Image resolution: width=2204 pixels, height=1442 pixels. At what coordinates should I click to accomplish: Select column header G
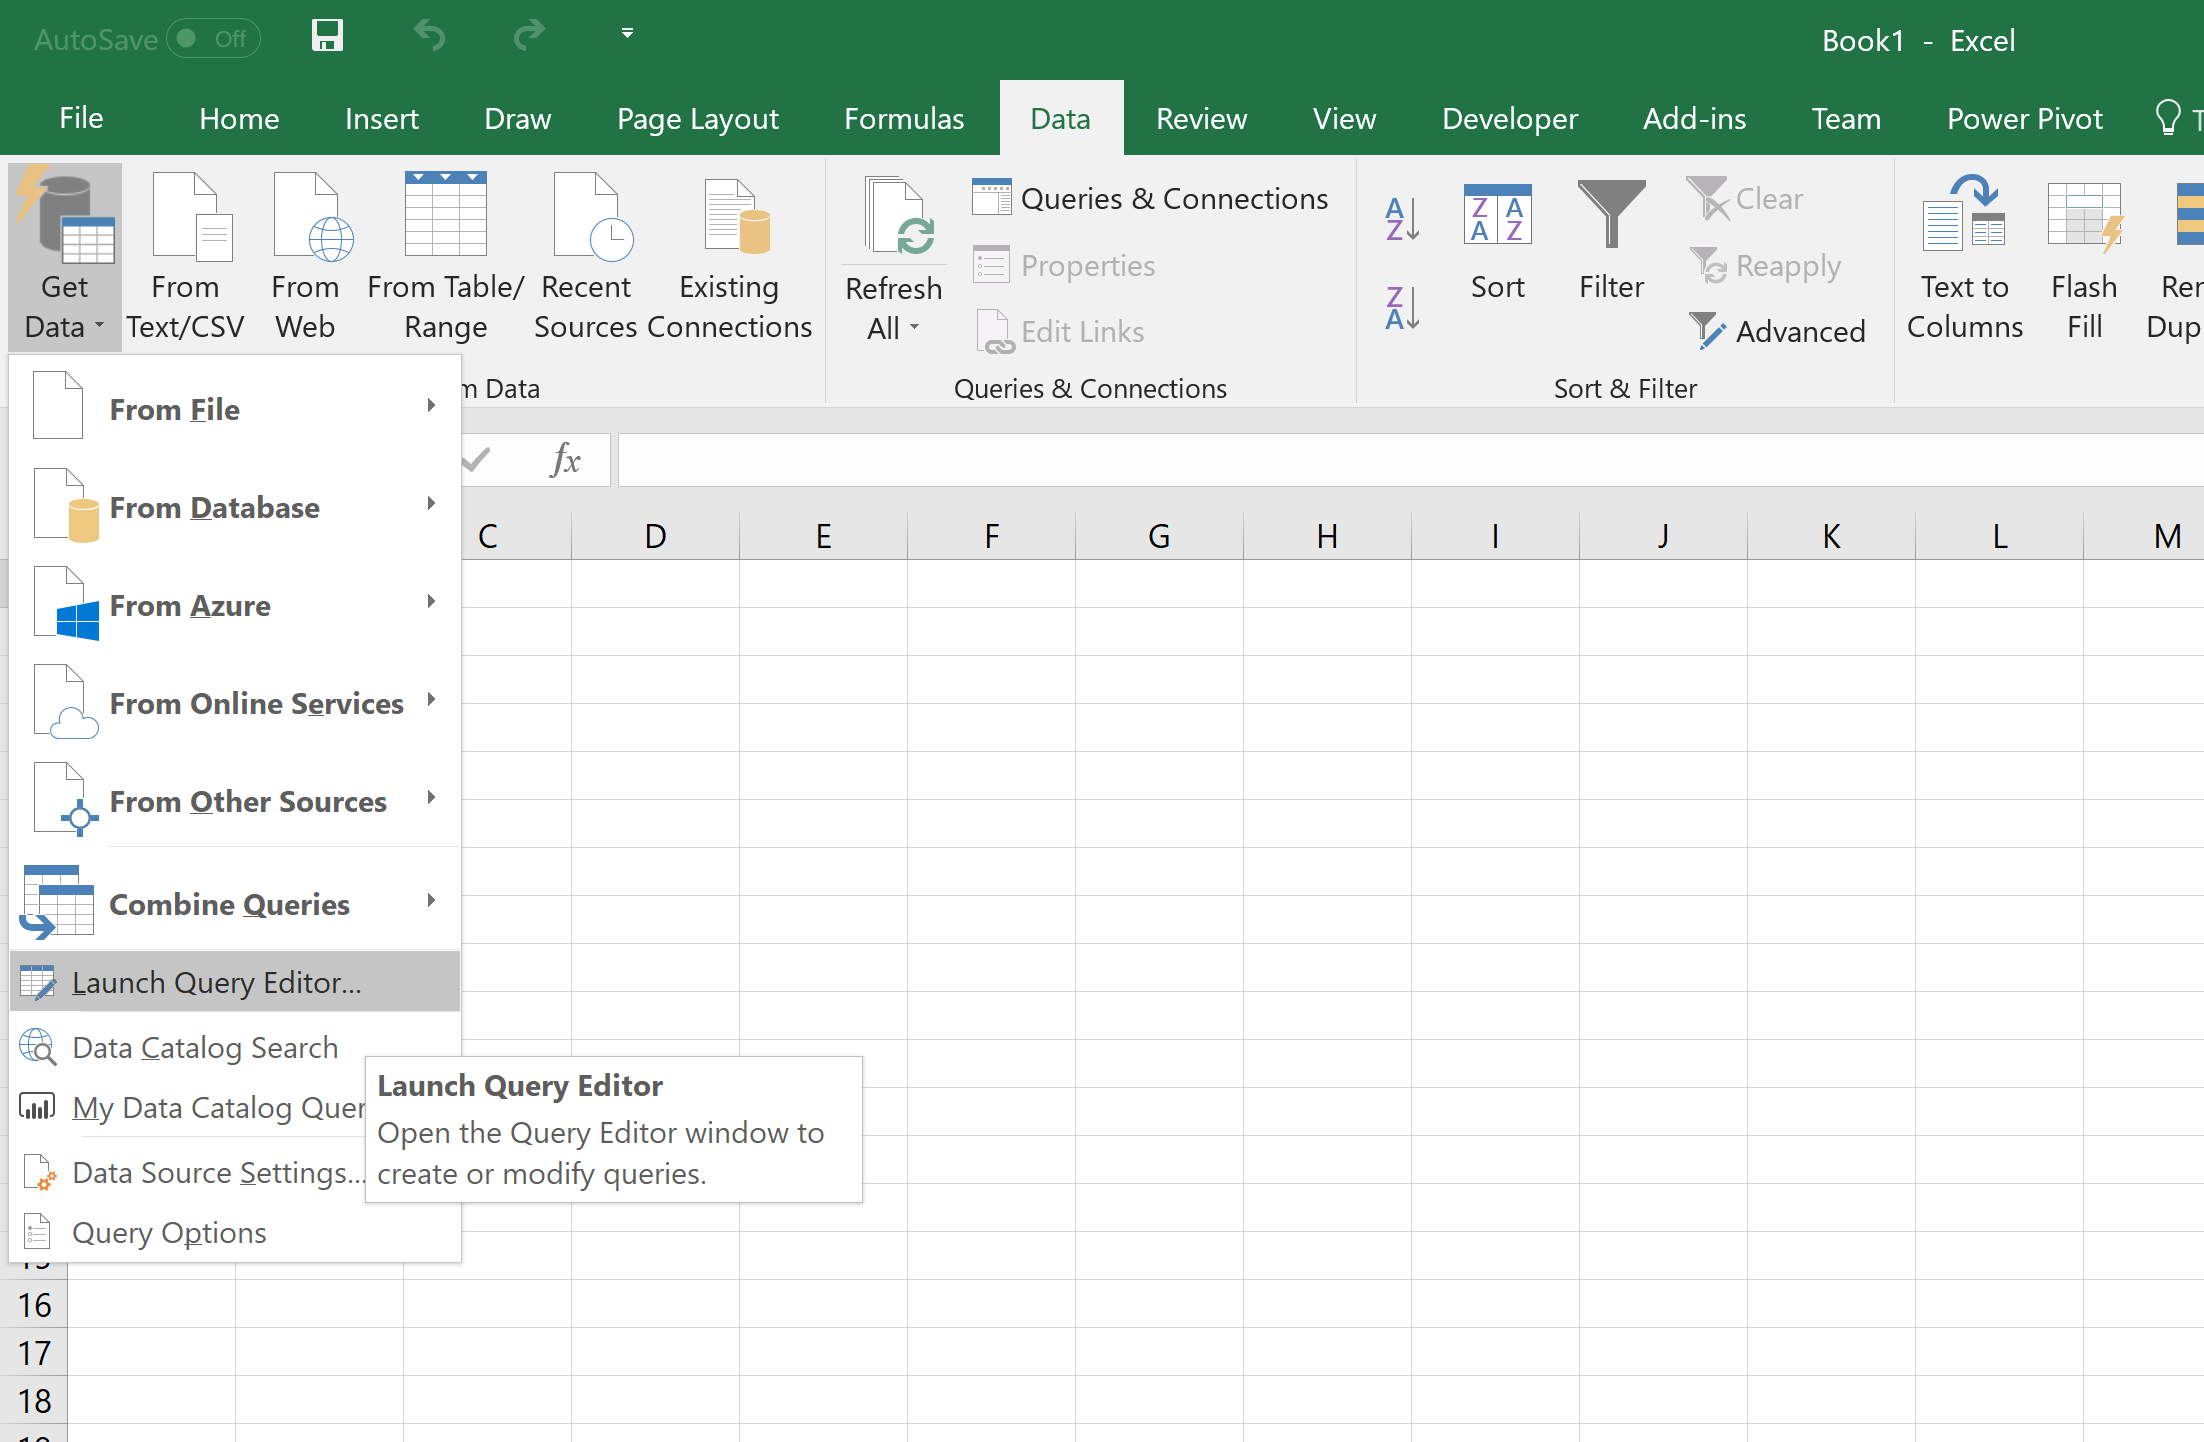[x=1158, y=536]
